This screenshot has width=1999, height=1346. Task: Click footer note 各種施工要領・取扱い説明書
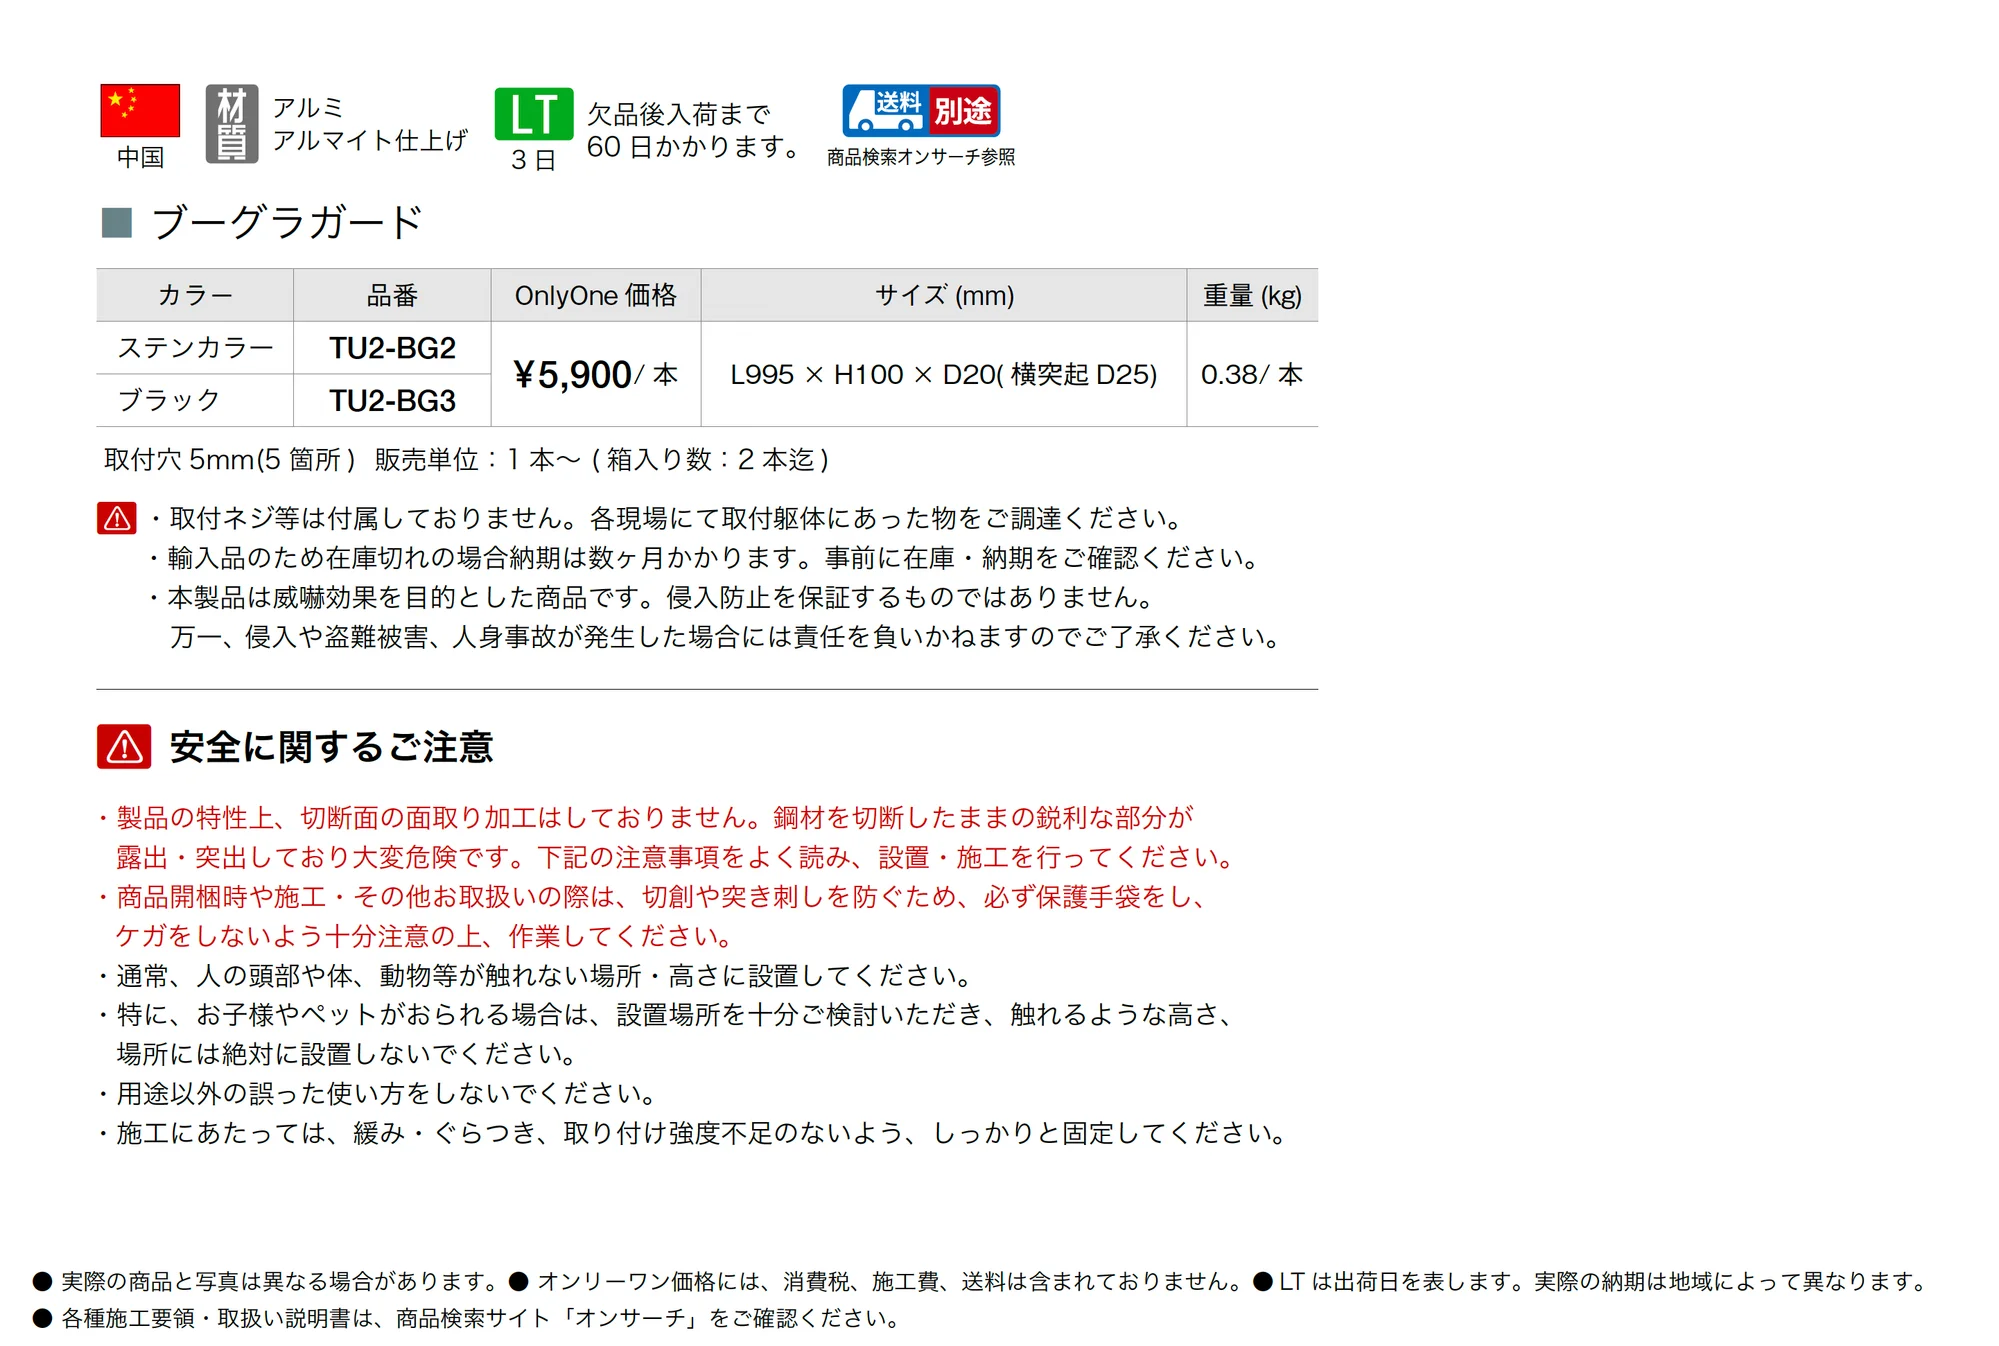coord(467,1318)
